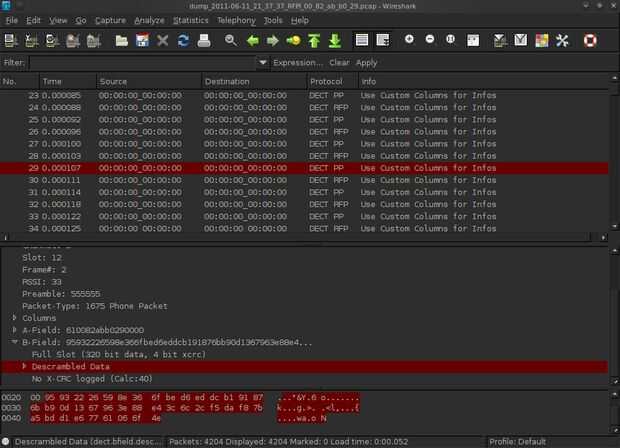Viewport: 620px width, 448px height.
Task: Edit display filters toolbar icon
Action: (x=521, y=40)
